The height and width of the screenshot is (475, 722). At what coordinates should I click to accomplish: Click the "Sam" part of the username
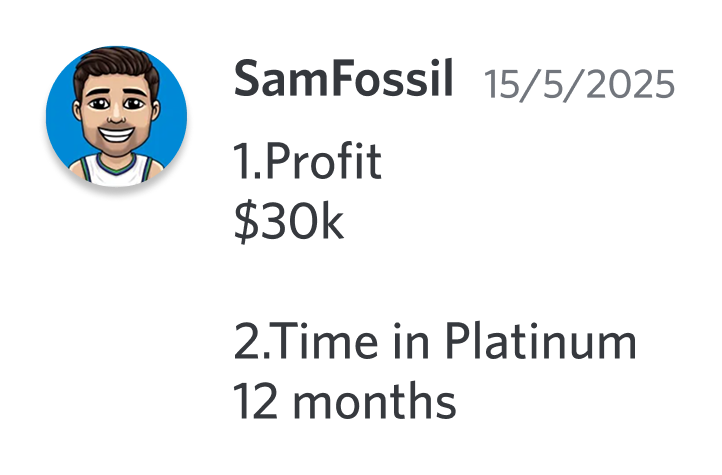[282, 79]
